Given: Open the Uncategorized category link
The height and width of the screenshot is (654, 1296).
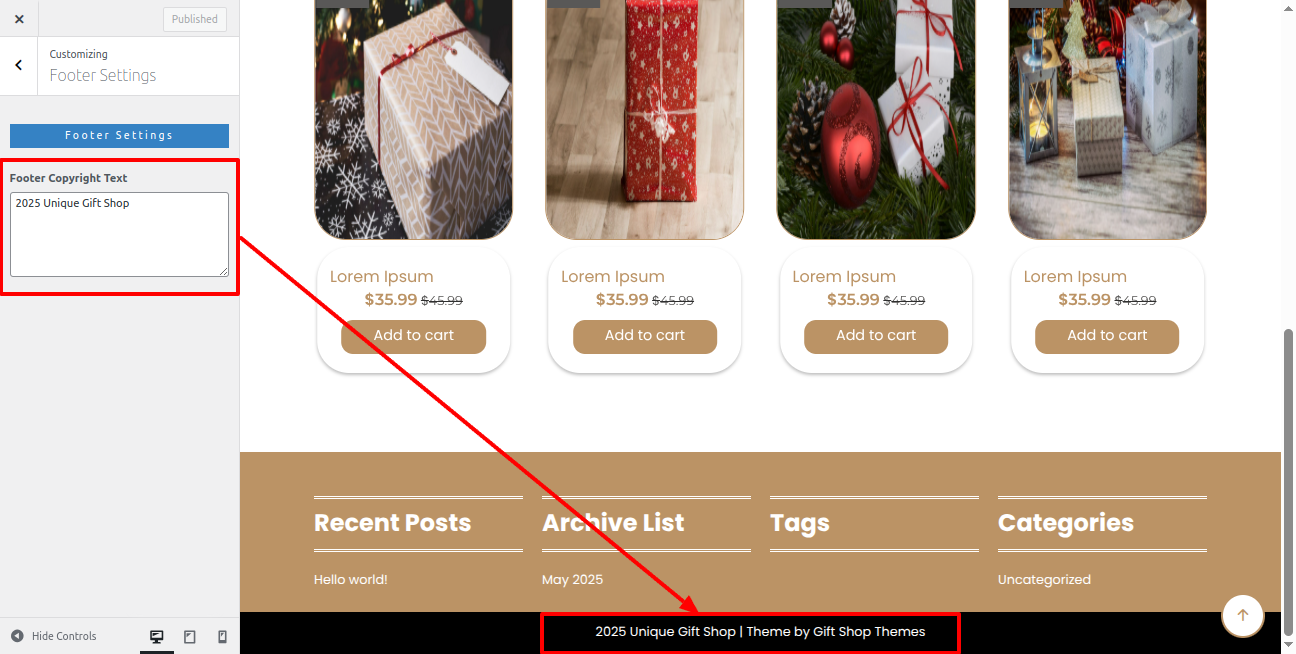Looking at the screenshot, I should tap(1044, 580).
